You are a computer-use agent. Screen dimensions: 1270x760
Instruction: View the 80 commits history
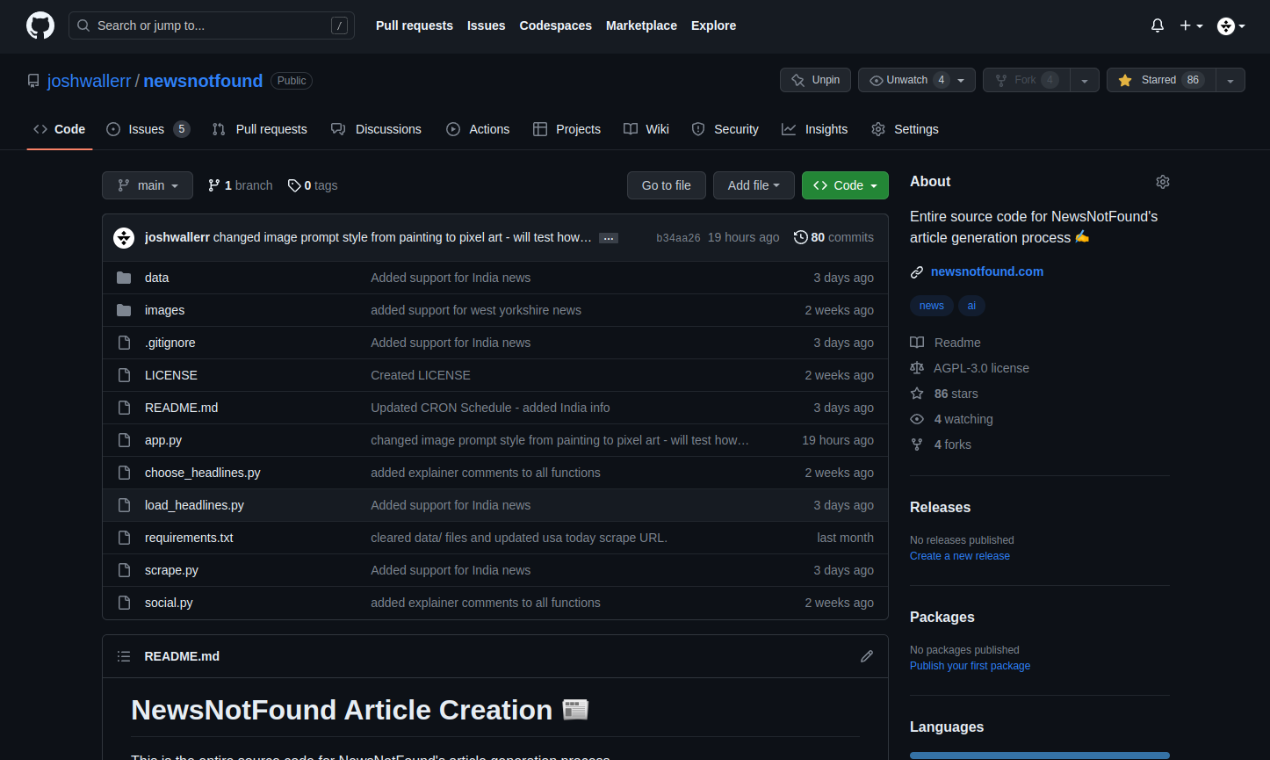pos(834,237)
